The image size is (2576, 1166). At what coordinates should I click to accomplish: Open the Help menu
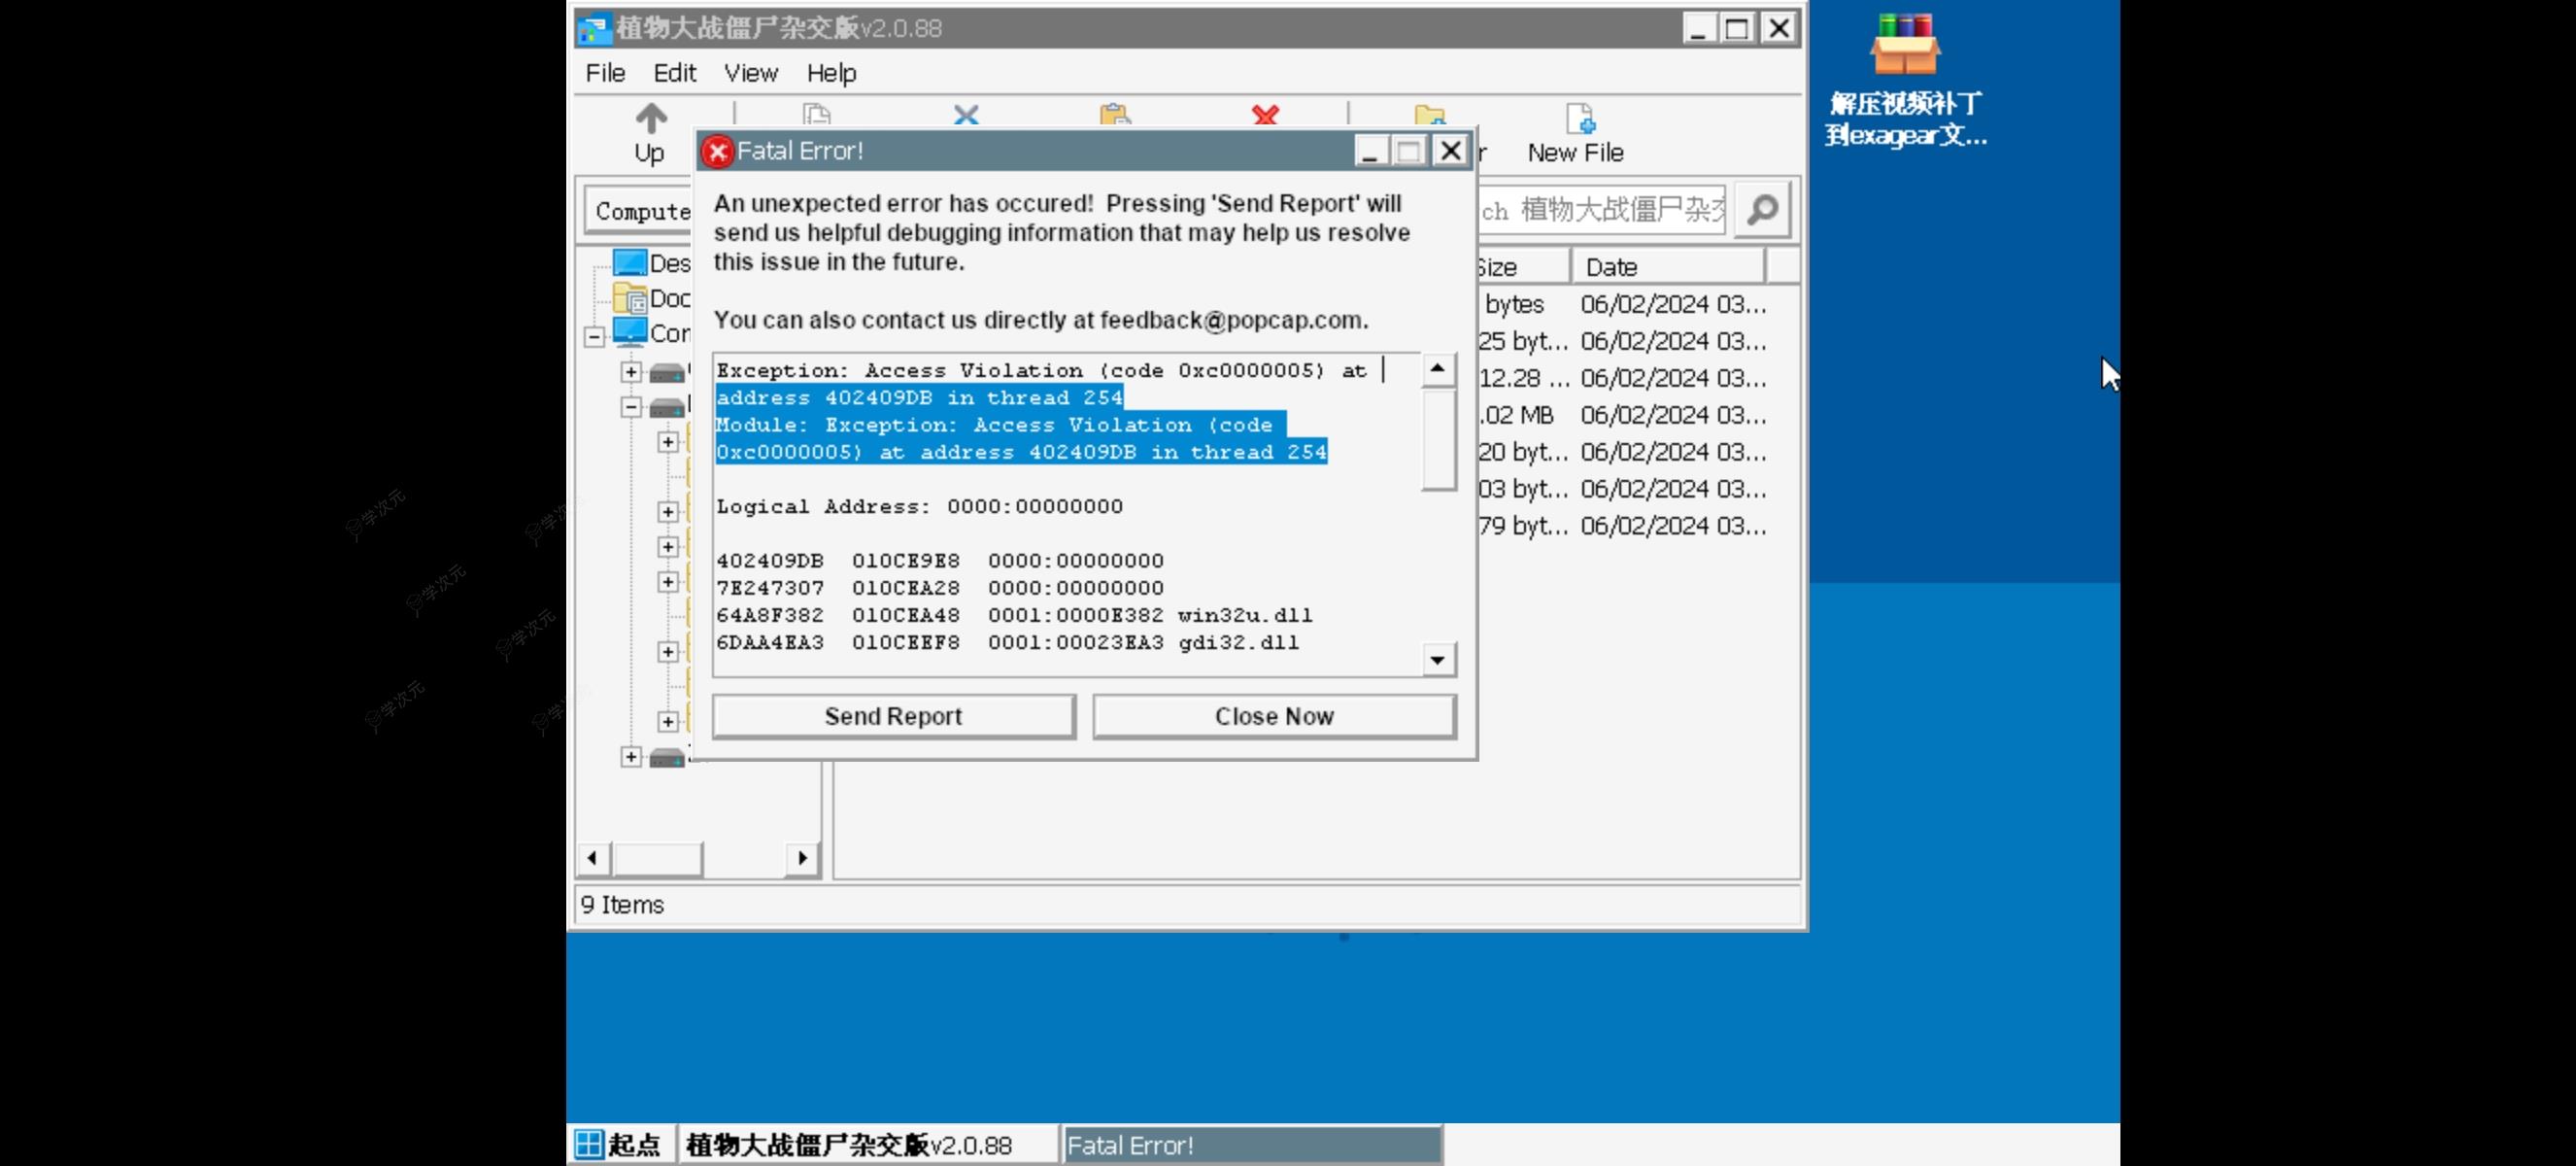(x=831, y=73)
